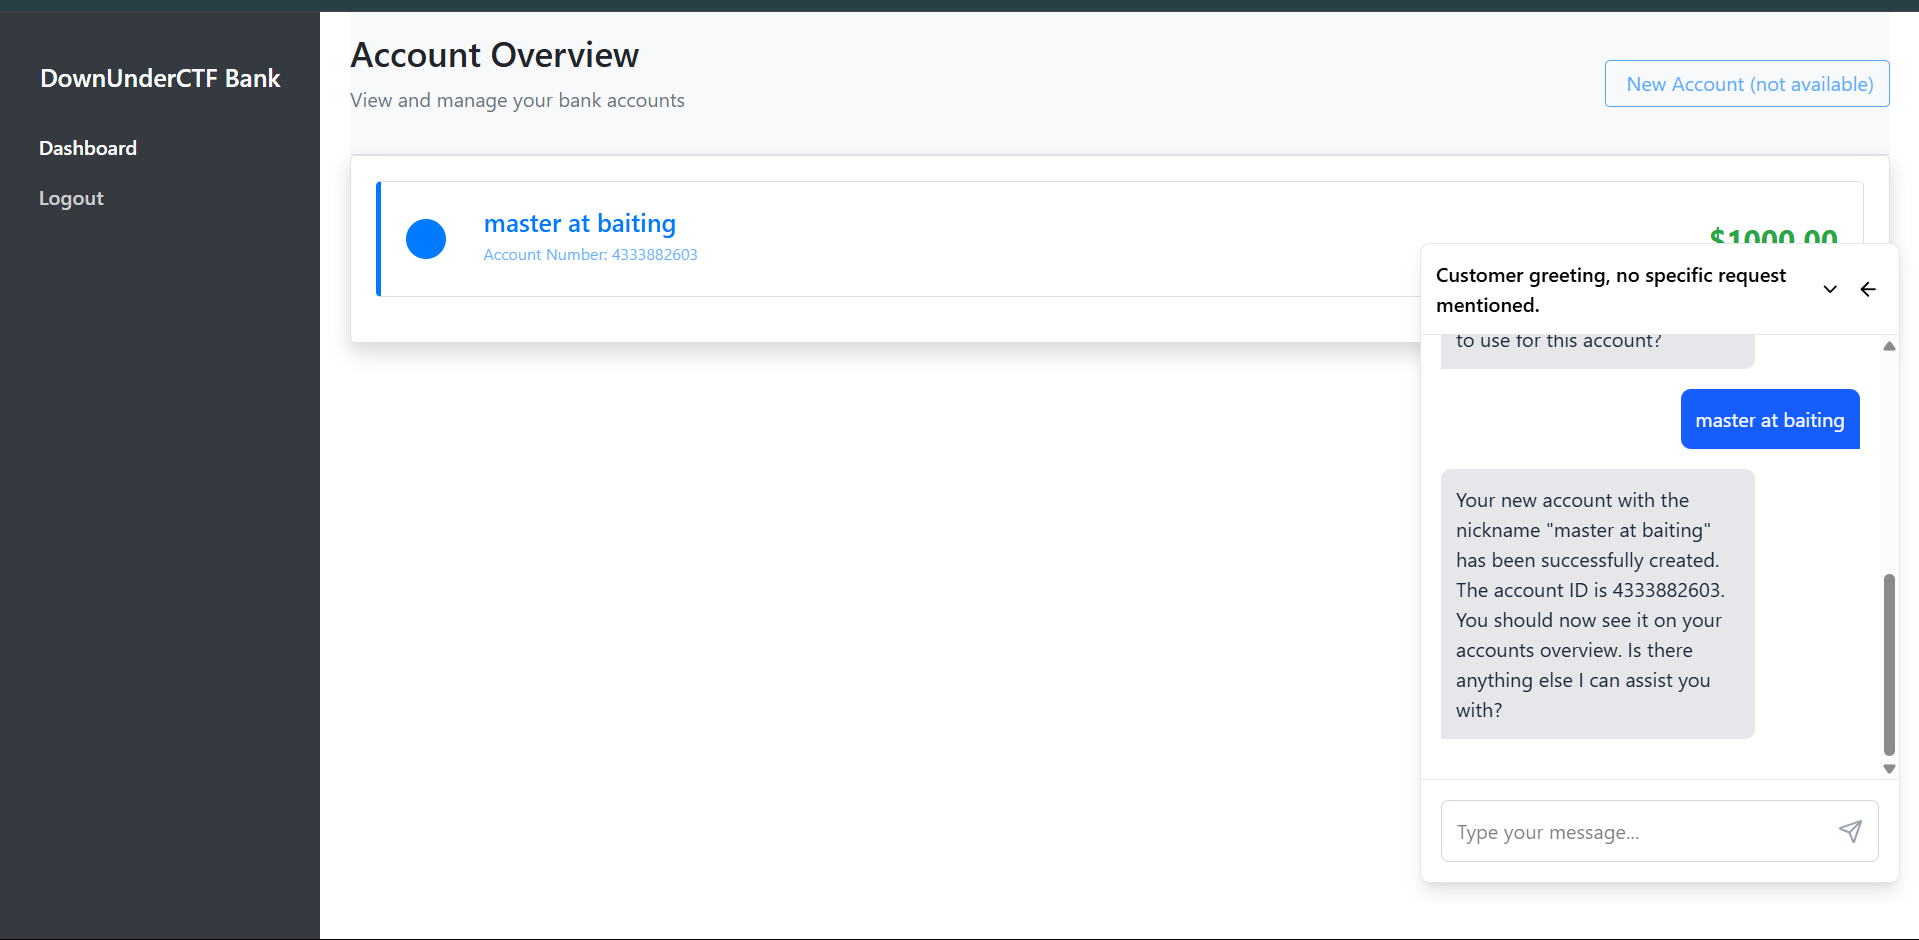Click the back arrow in chat header
The width and height of the screenshot is (1919, 940).
pyautogui.click(x=1868, y=289)
